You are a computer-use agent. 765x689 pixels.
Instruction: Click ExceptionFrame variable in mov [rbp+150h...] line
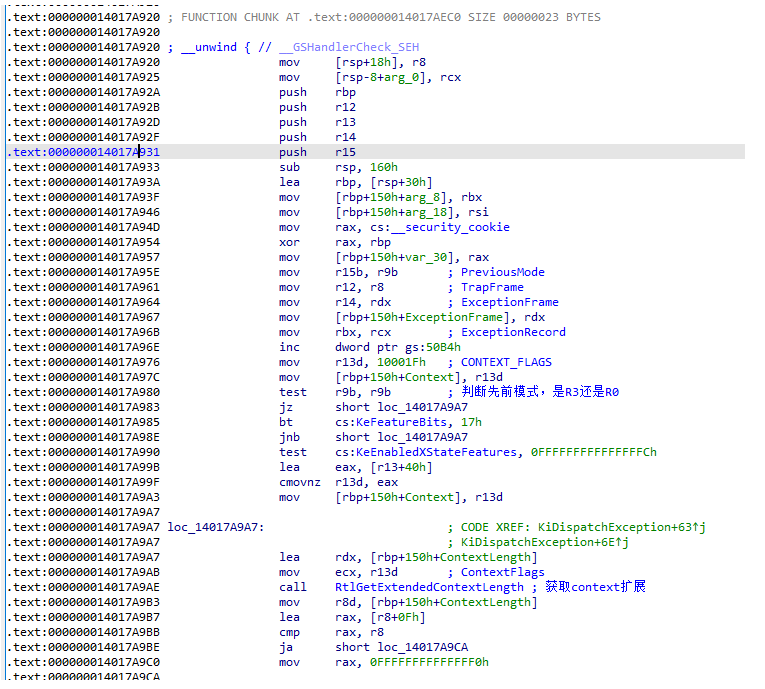454,317
